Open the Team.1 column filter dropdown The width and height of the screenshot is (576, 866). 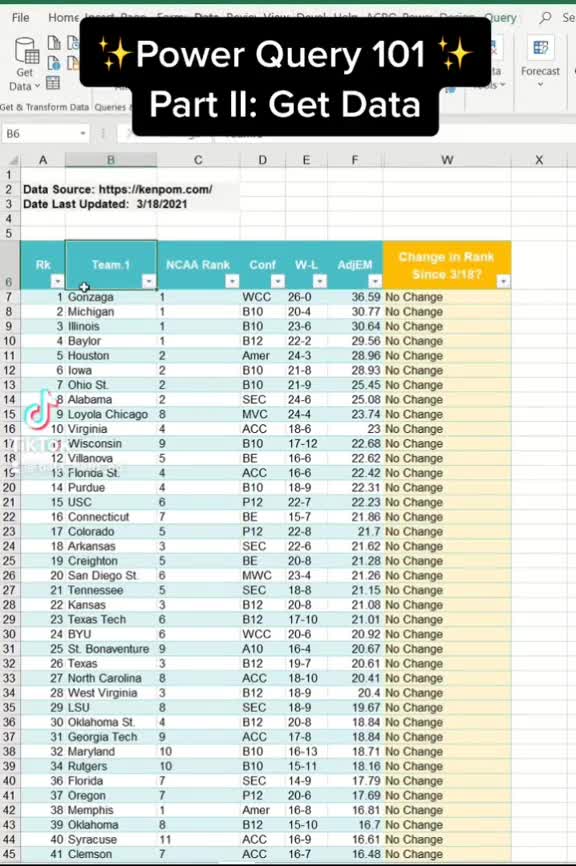click(x=149, y=282)
